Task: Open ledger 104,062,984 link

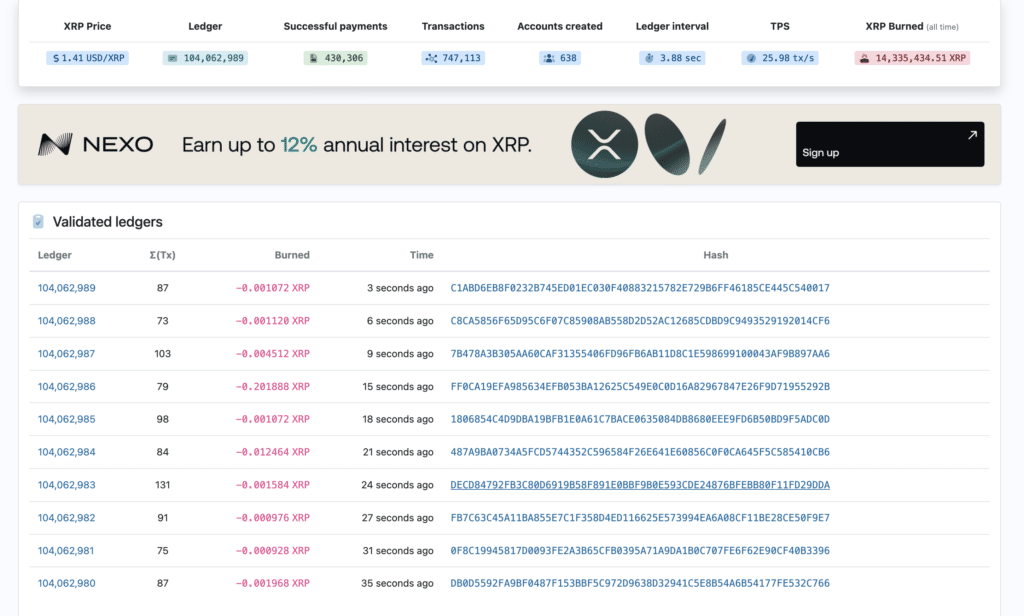Action: 67,452
